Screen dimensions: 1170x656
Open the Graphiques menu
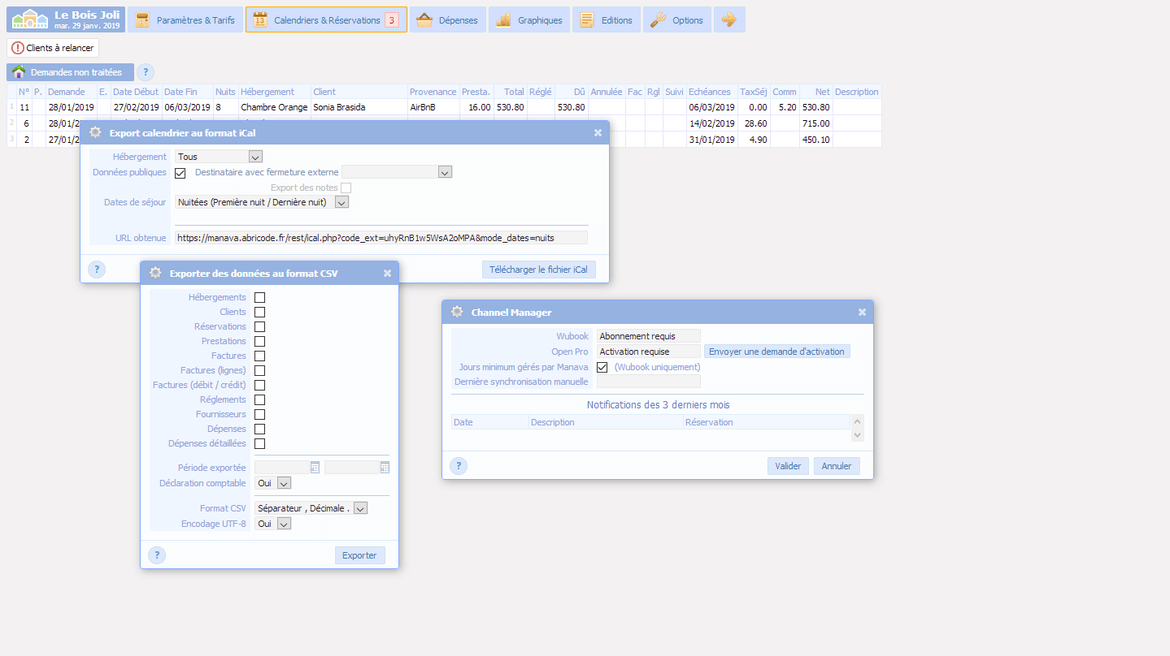529,20
